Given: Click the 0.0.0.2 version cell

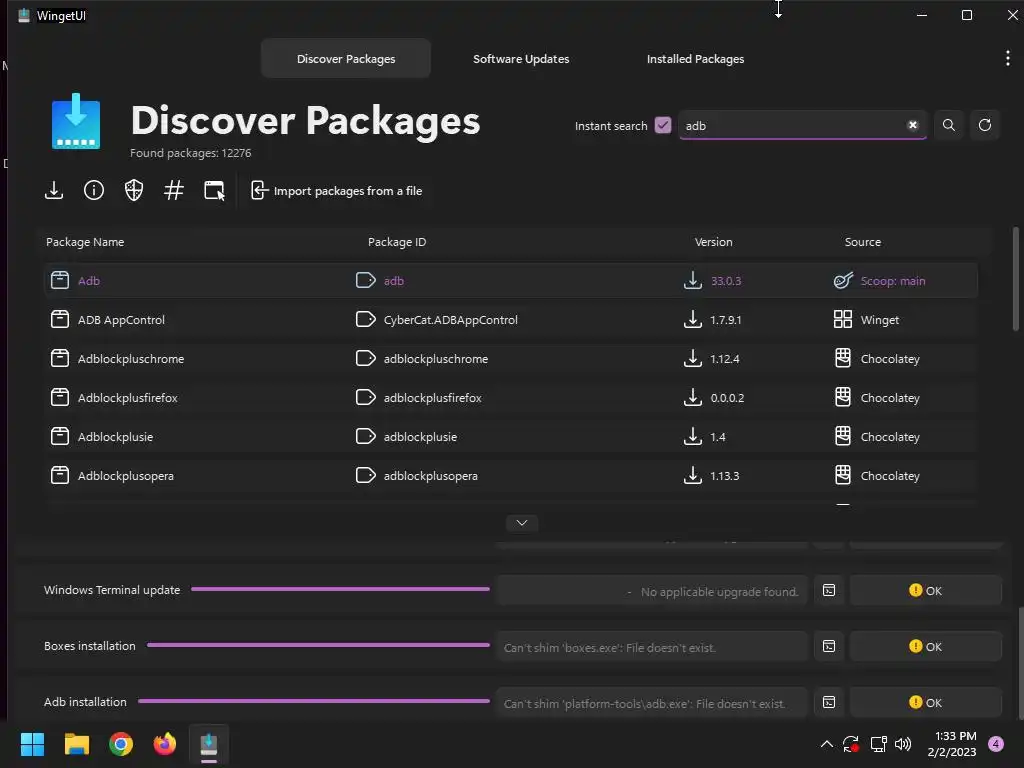Looking at the screenshot, I should [x=727, y=398].
